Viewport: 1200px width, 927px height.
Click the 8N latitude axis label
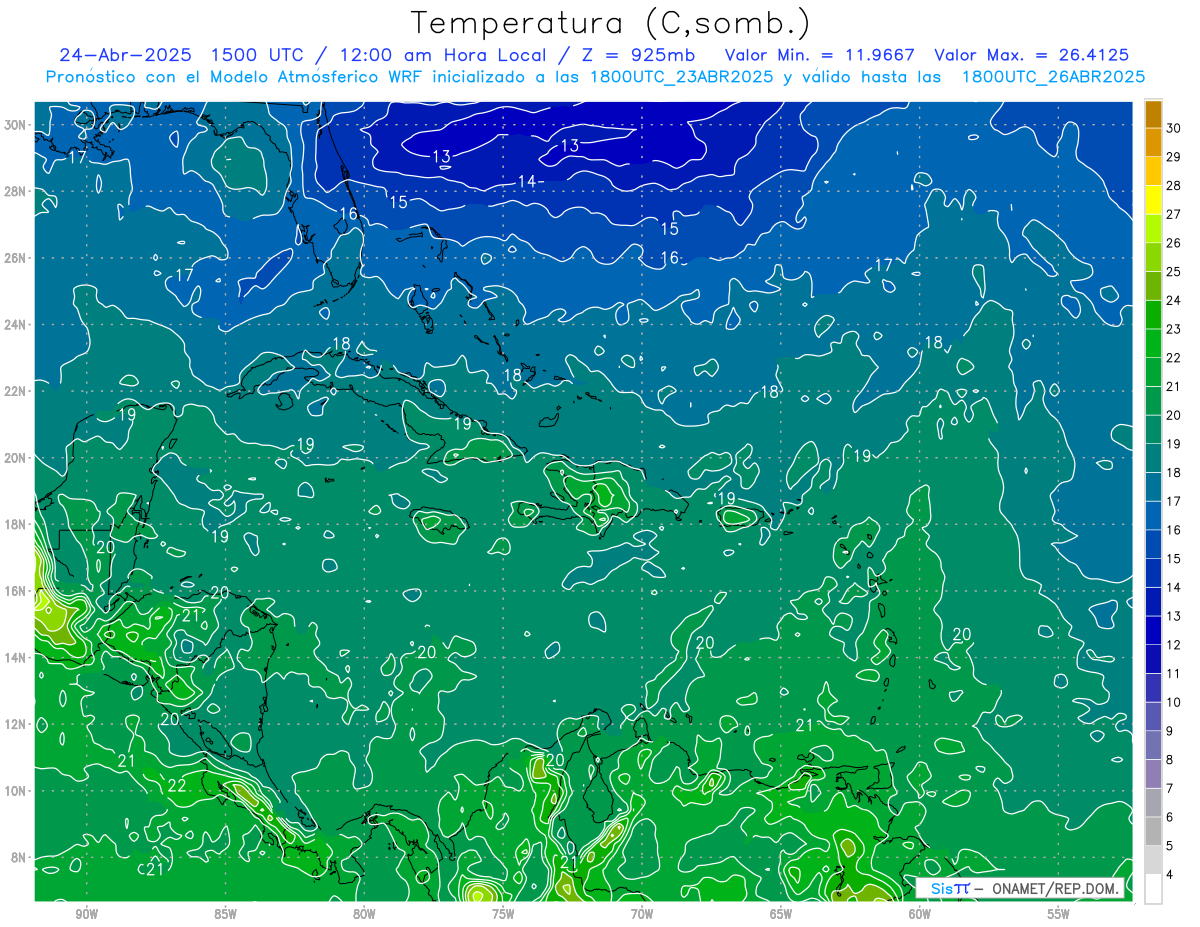tap(20, 857)
